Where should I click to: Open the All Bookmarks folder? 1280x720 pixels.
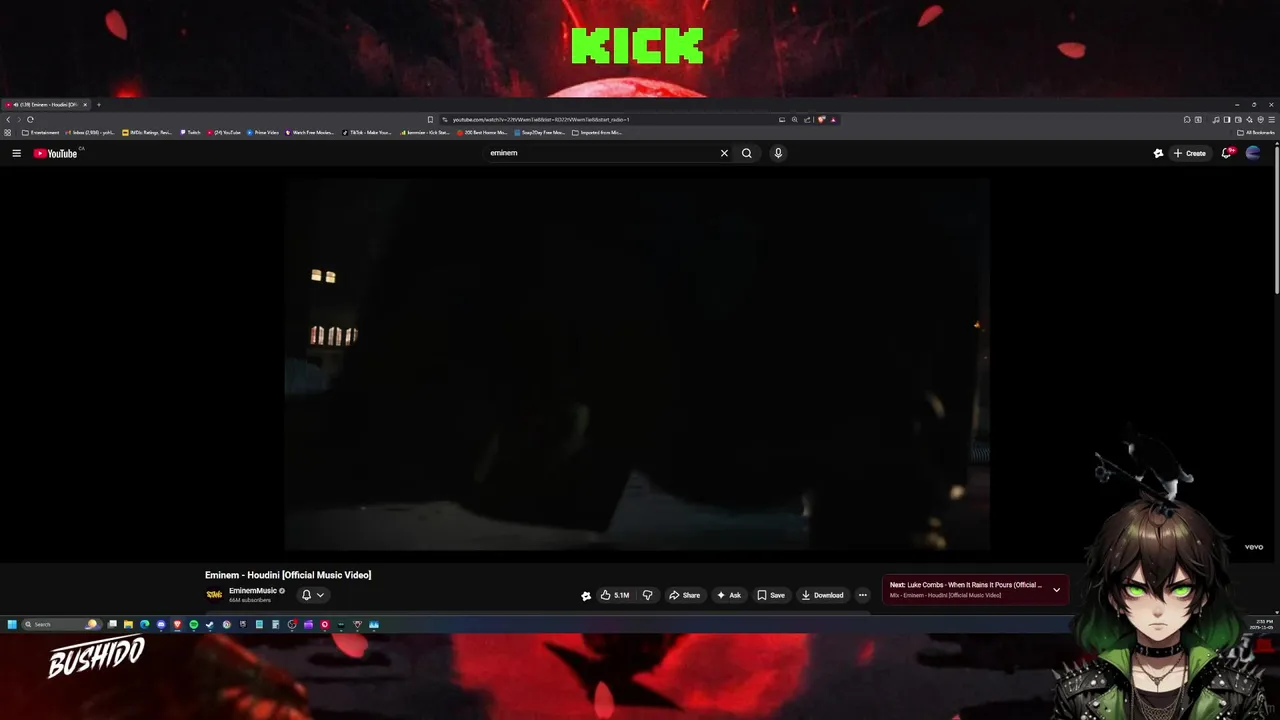tap(1256, 132)
